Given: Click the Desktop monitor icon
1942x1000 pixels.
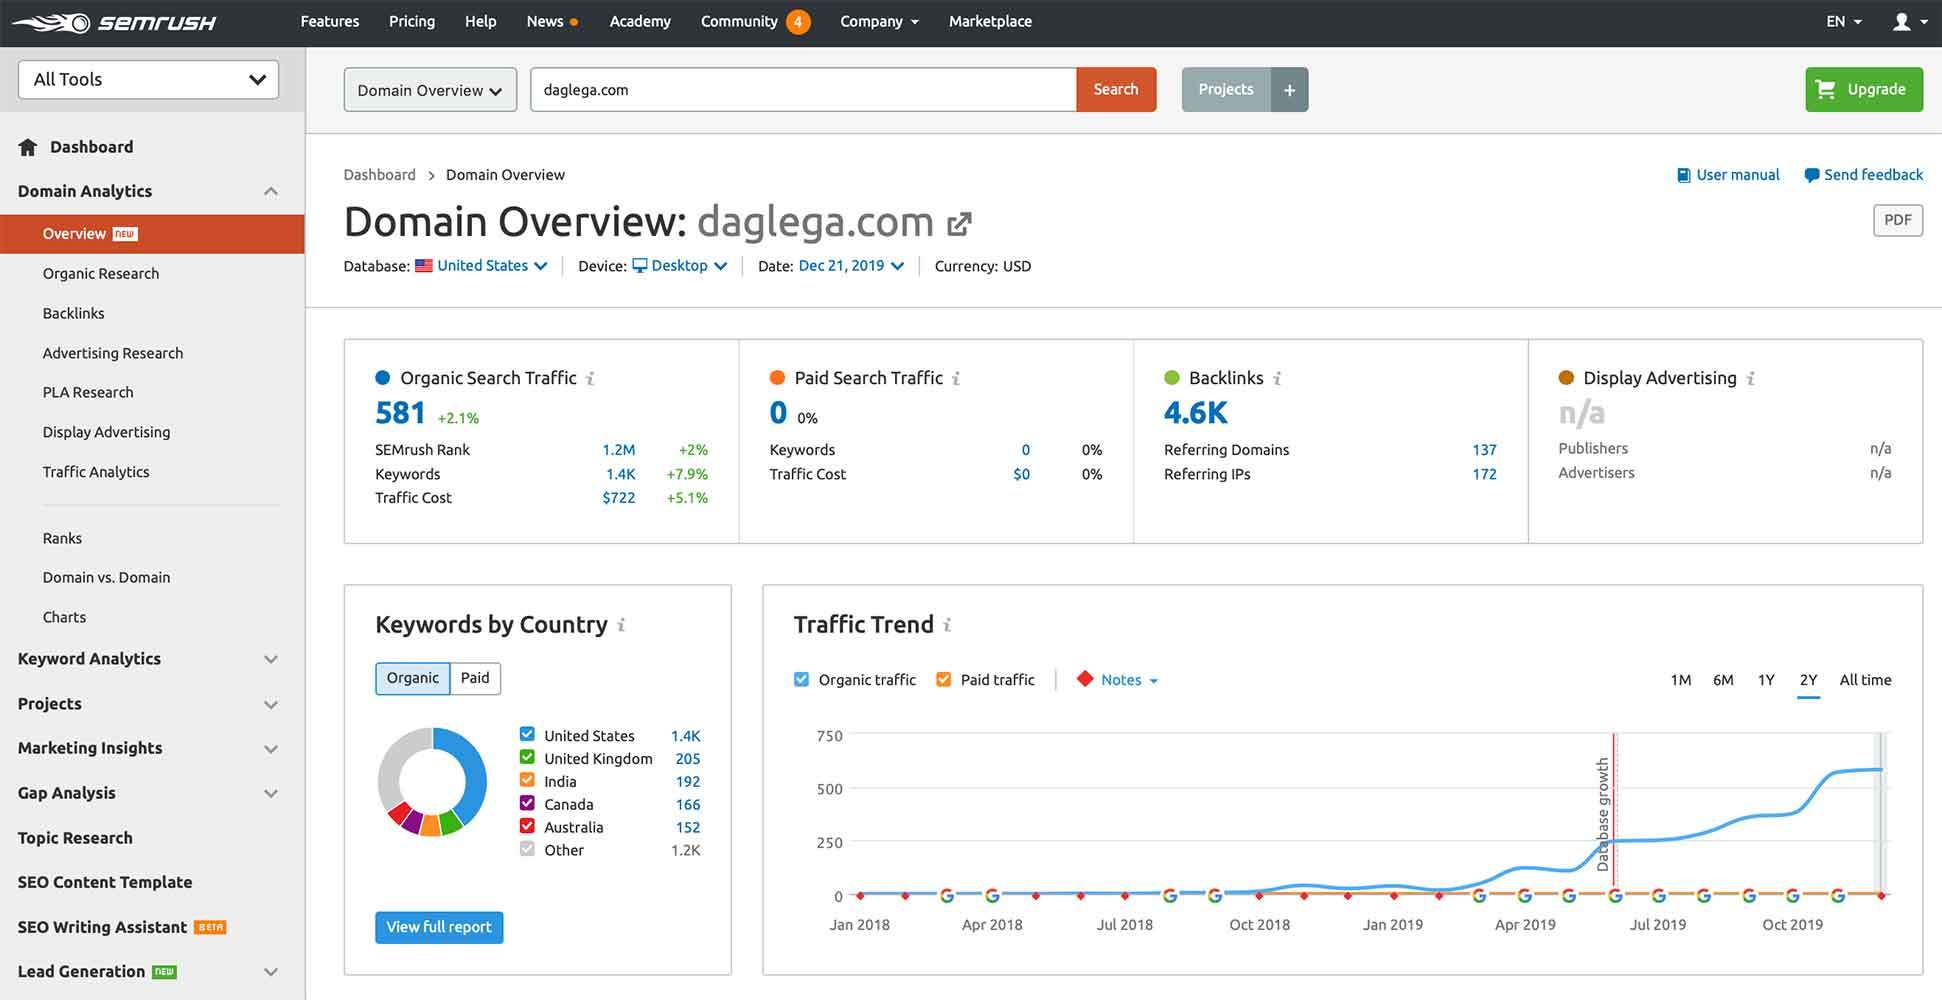Looking at the screenshot, I should click(x=640, y=266).
